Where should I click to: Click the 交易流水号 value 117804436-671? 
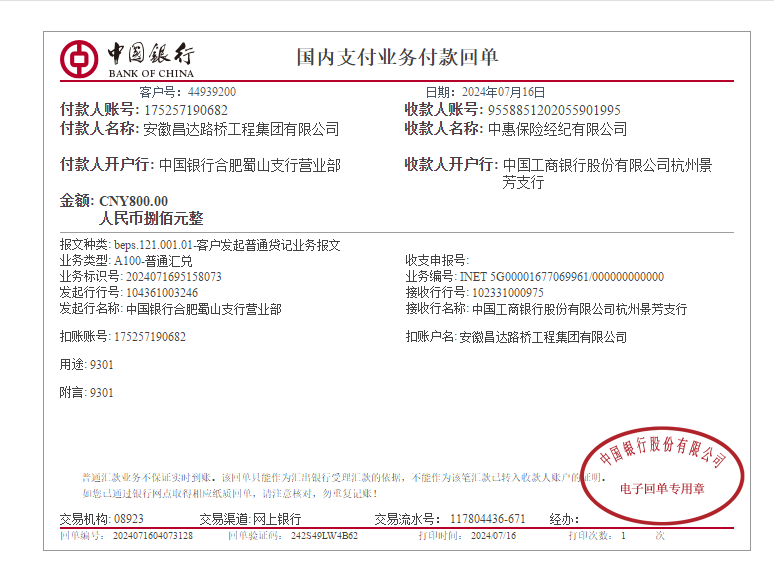(488, 519)
